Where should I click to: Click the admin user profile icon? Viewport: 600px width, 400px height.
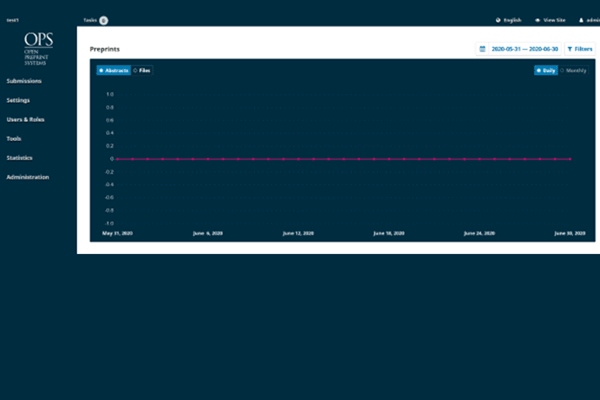(580, 19)
